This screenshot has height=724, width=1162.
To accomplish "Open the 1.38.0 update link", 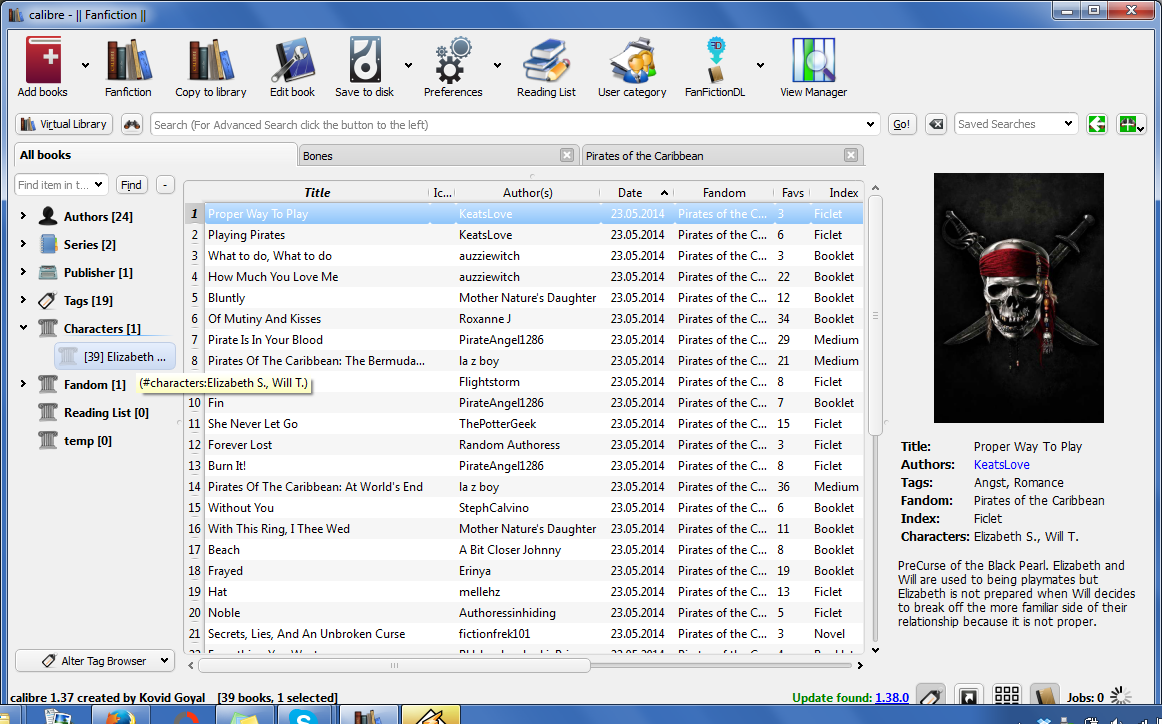I will coord(892,697).
